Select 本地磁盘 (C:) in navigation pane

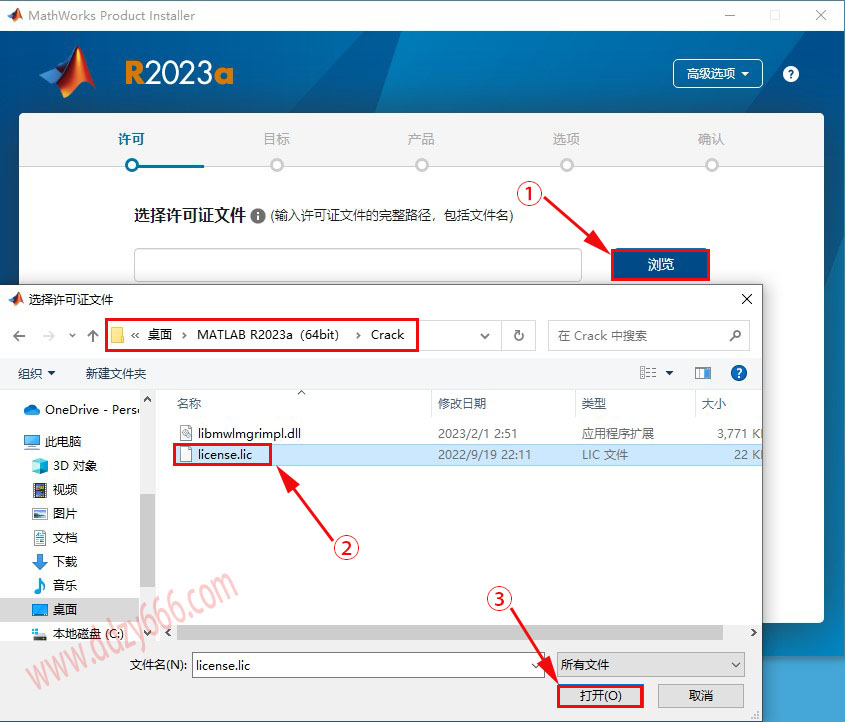point(78,634)
